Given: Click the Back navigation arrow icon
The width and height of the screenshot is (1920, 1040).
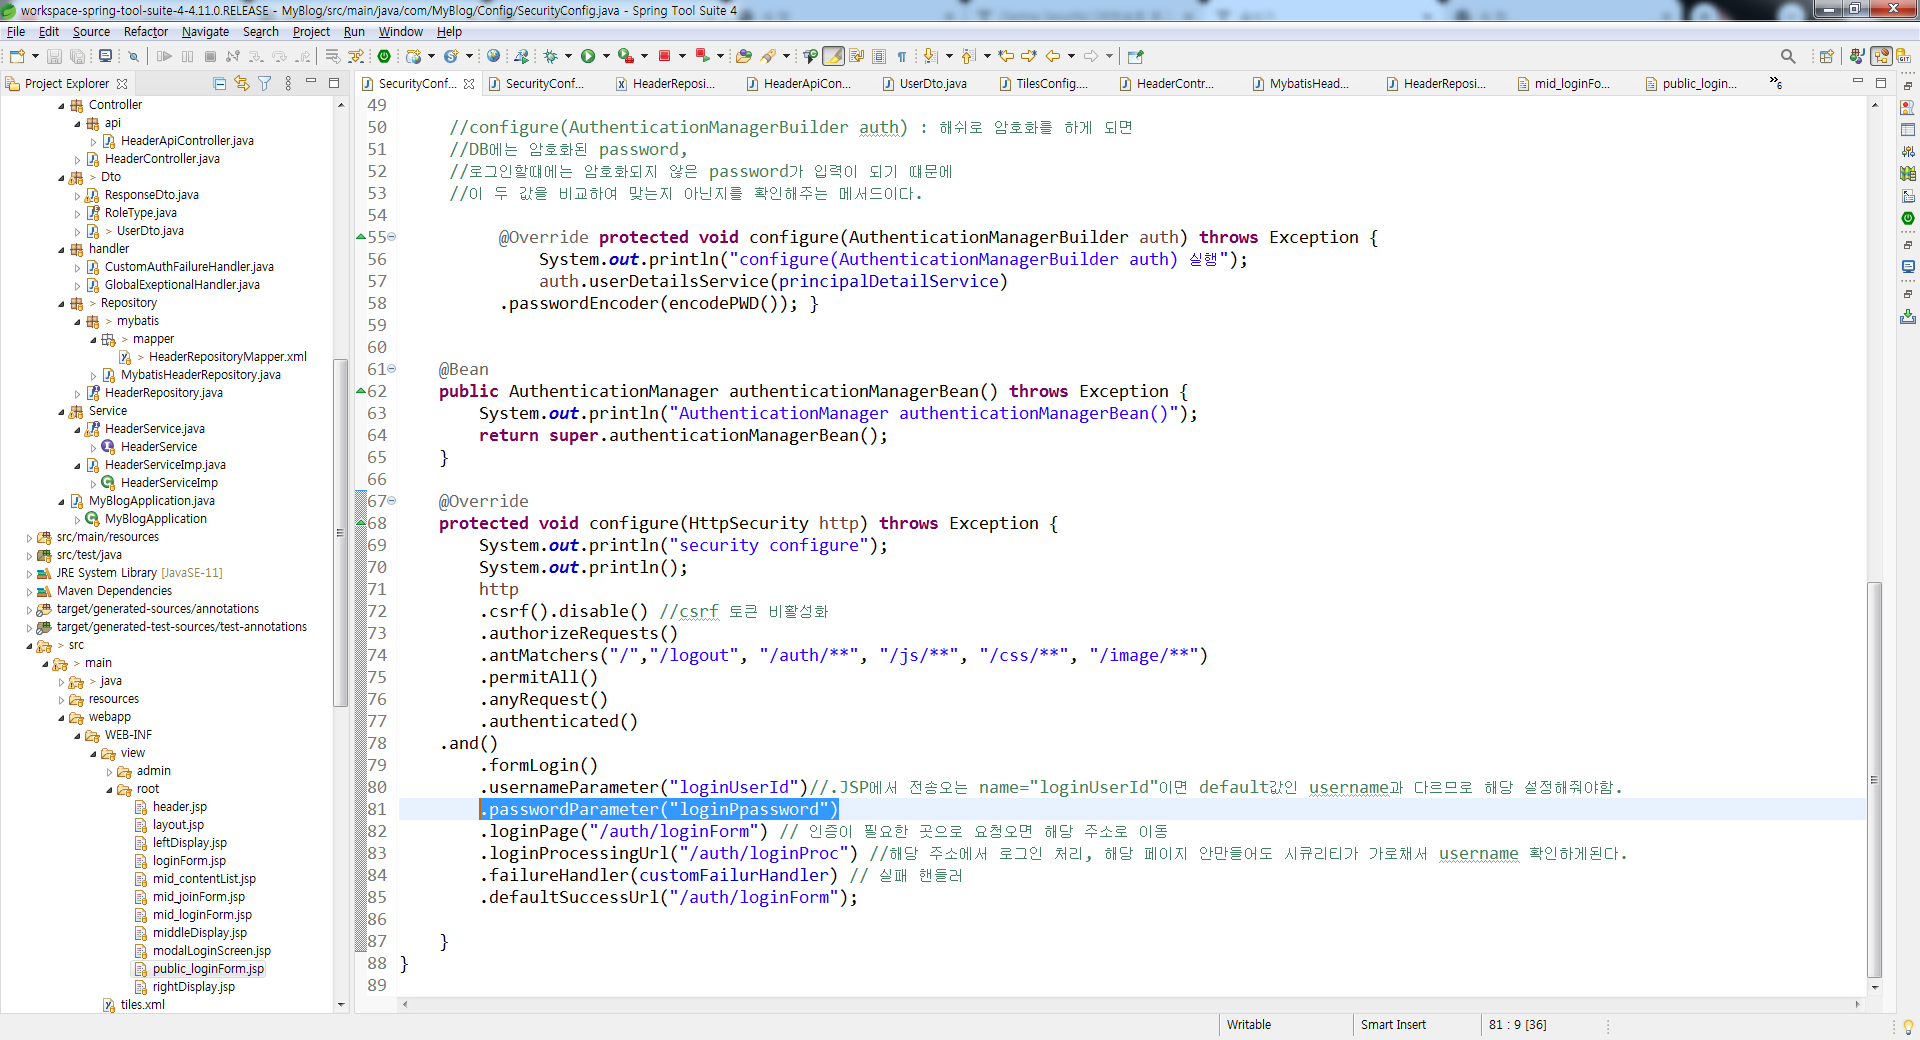Looking at the screenshot, I should coord(1052,56).
